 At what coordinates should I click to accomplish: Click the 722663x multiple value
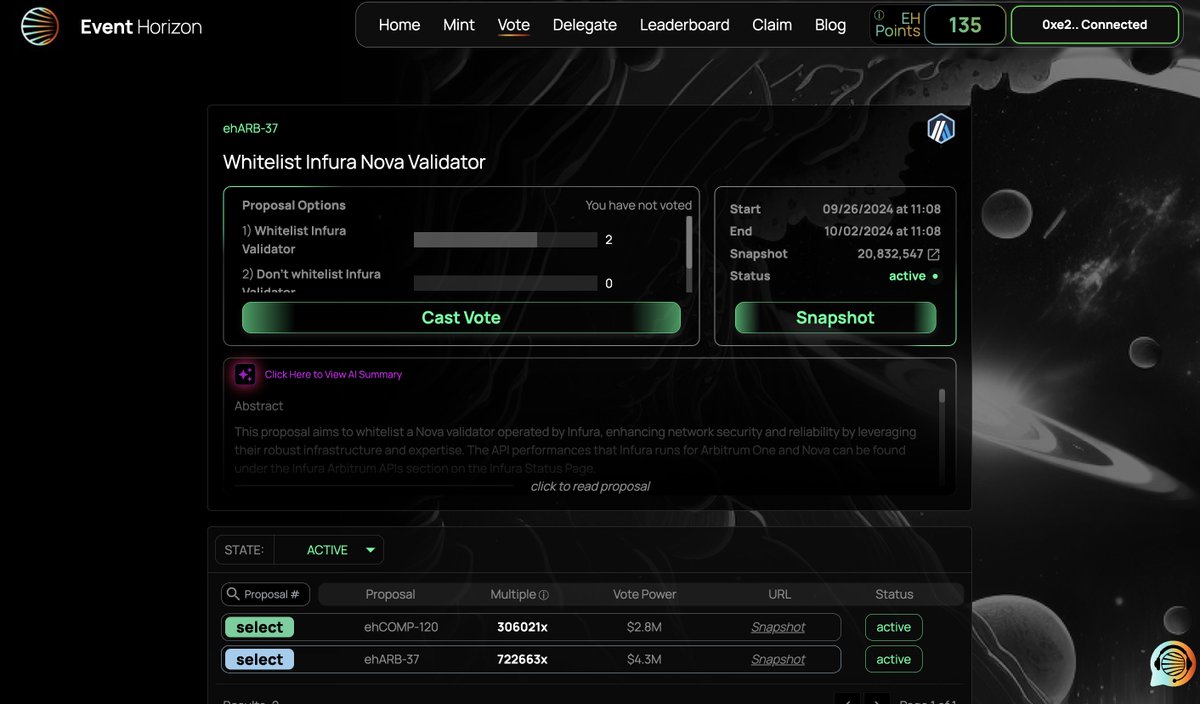522,659
